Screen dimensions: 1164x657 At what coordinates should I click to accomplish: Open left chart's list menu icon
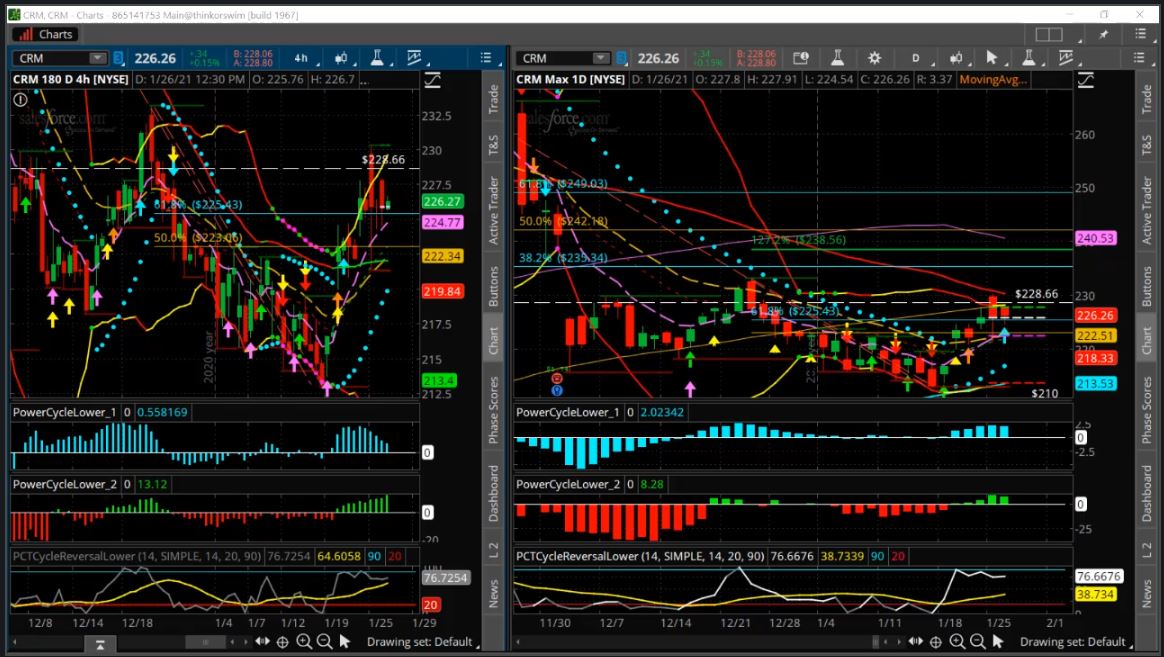point(485,58)
